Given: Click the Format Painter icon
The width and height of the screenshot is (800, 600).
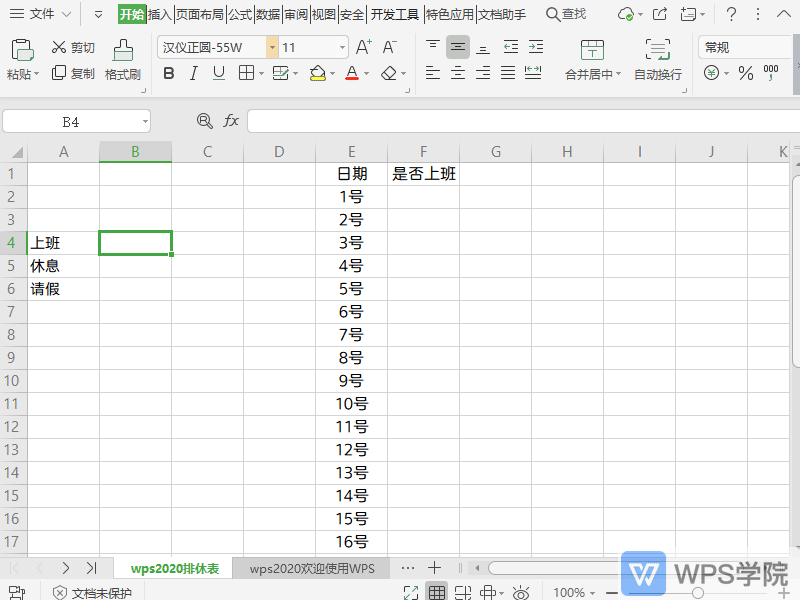Looking at the screenshot, I should [x=122, y=52].
